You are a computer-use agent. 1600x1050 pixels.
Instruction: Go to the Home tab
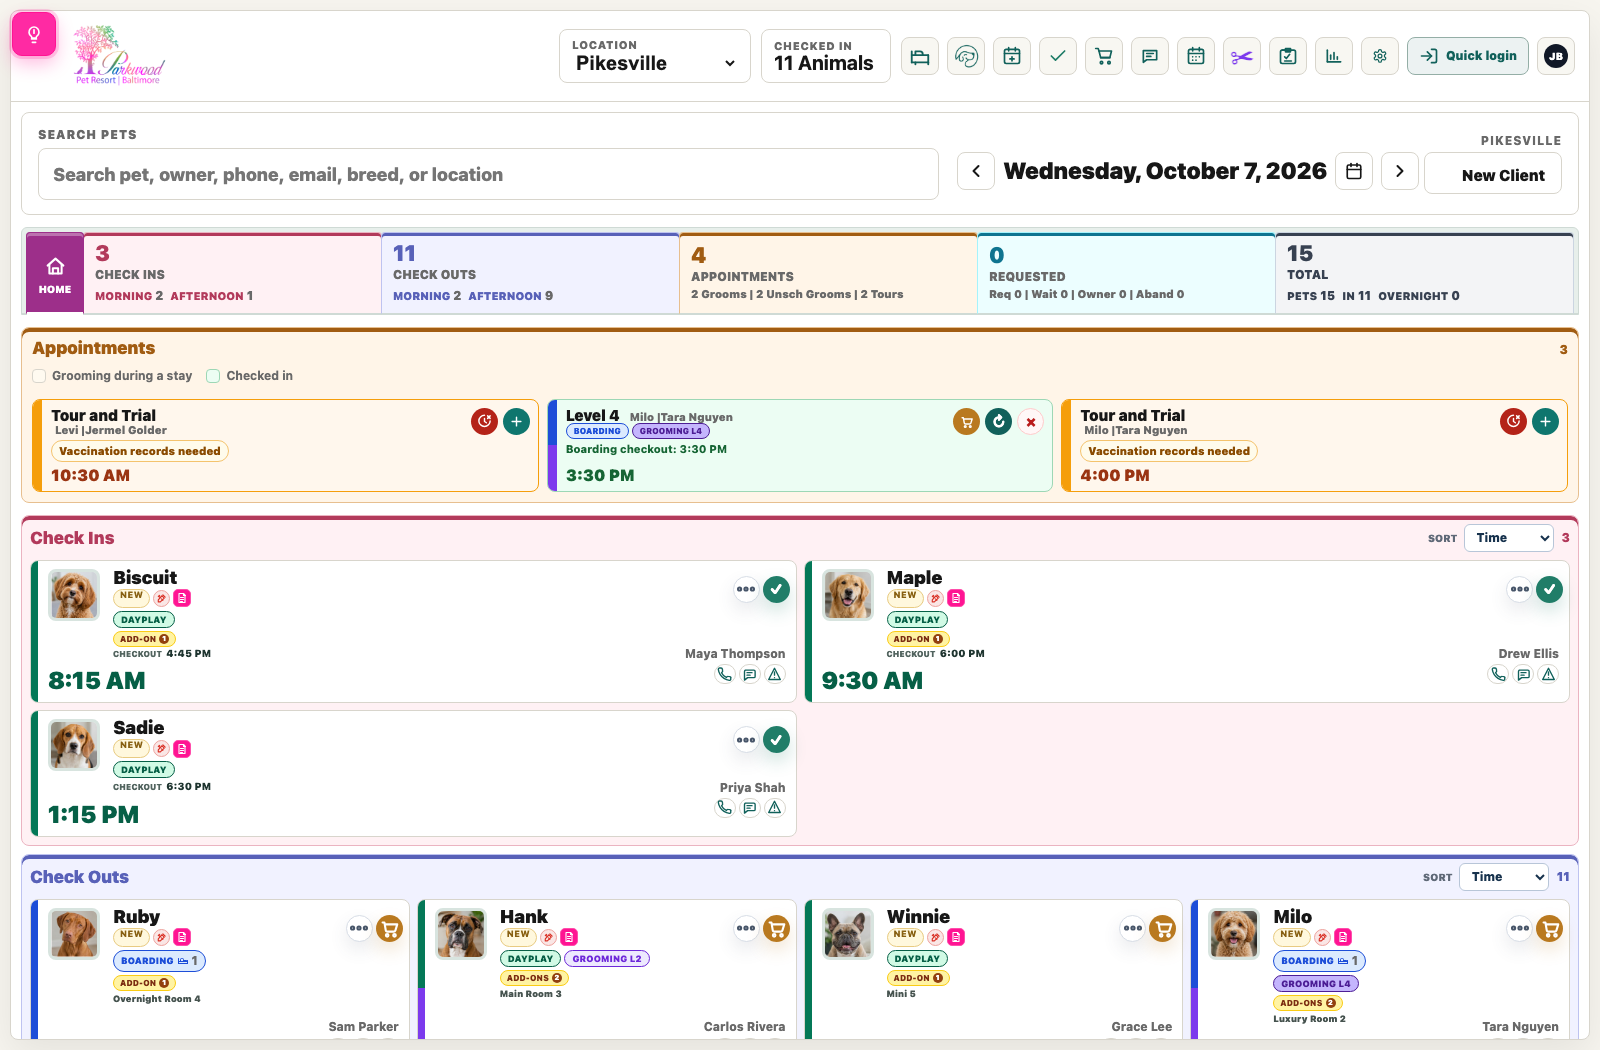pyautogui.click(x=55, y=274)
